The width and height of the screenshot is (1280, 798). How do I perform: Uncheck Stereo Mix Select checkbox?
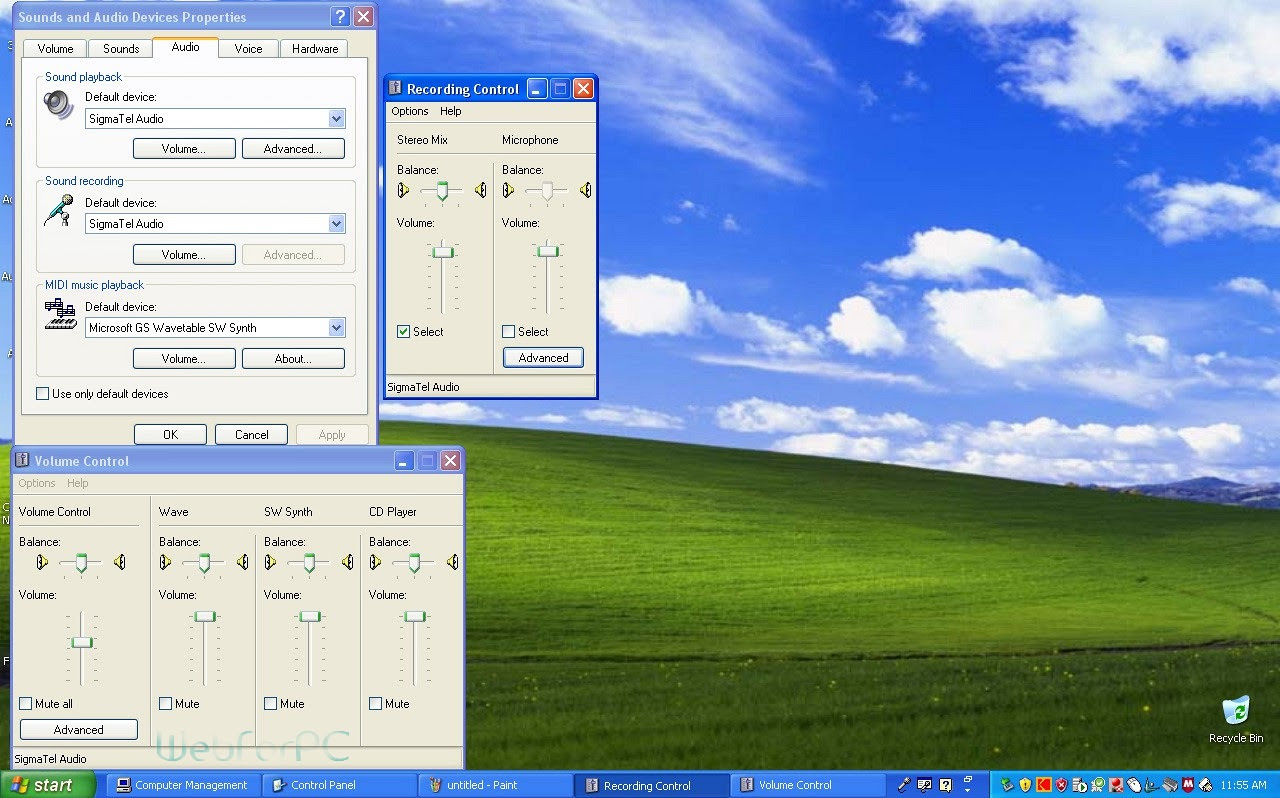pyautogui.click(x=404, y=332)
